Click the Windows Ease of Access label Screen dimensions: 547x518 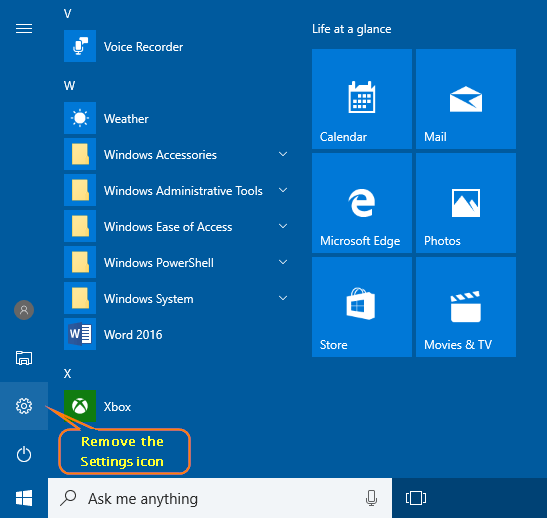tap(168, 227)
